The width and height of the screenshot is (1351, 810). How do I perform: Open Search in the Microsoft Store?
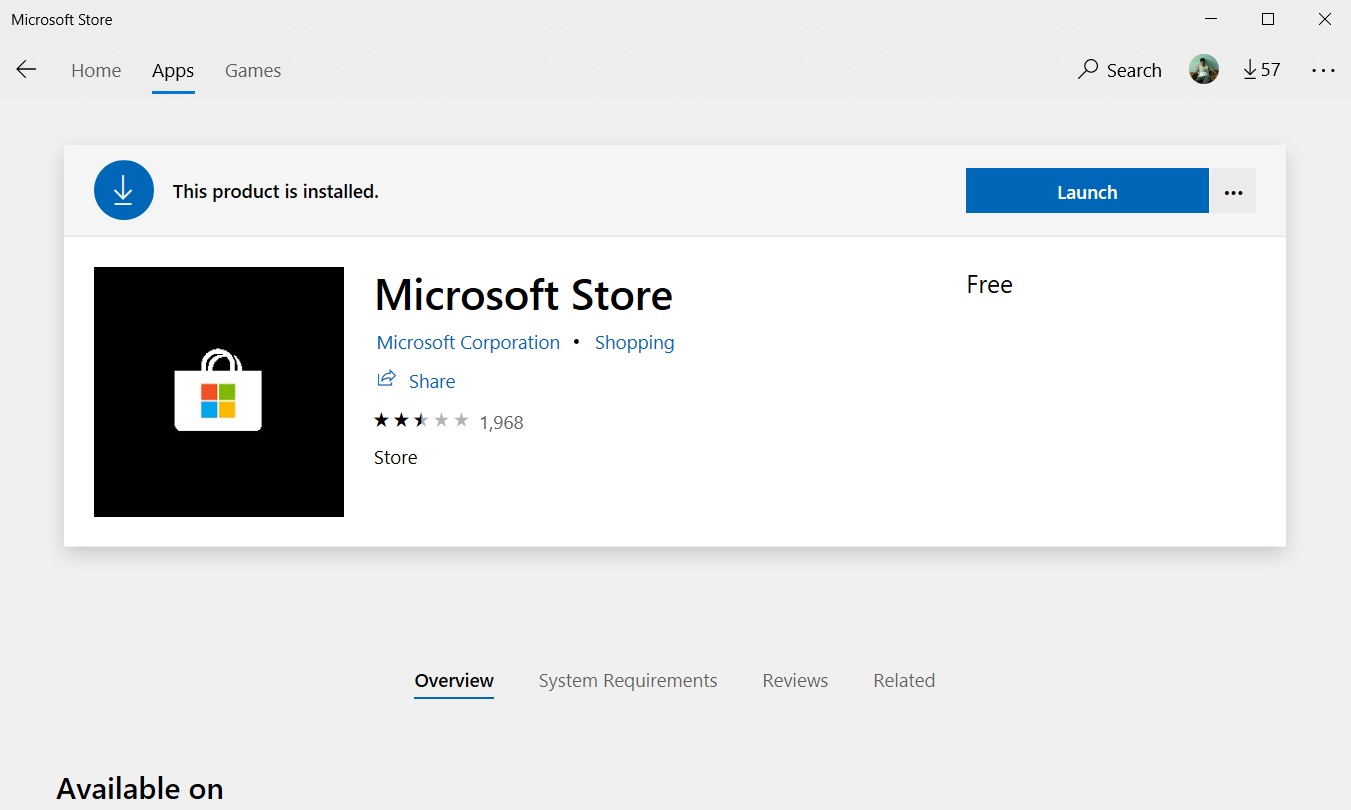(1119, 70)
